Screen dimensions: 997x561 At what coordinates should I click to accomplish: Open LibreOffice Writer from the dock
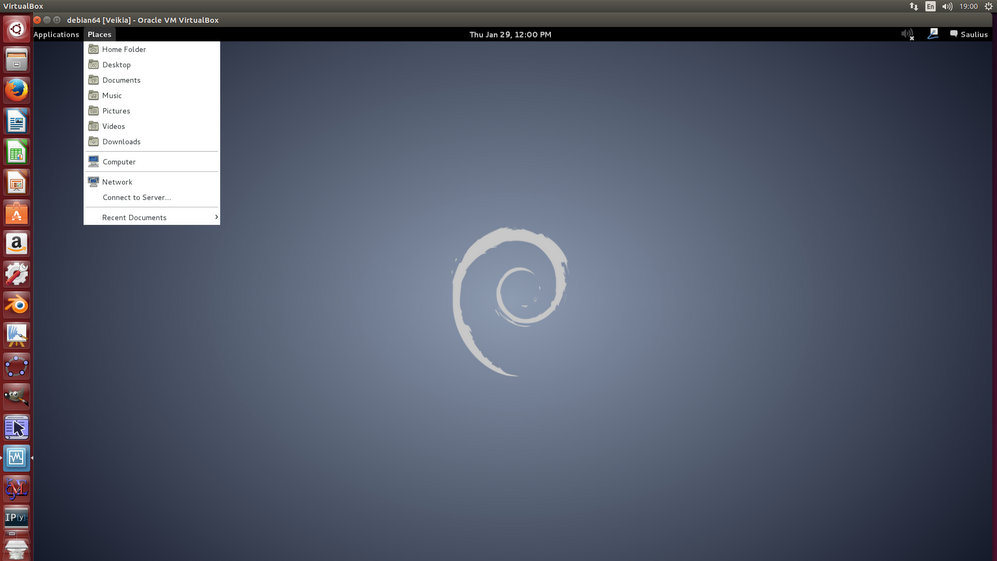coord(16,122)
